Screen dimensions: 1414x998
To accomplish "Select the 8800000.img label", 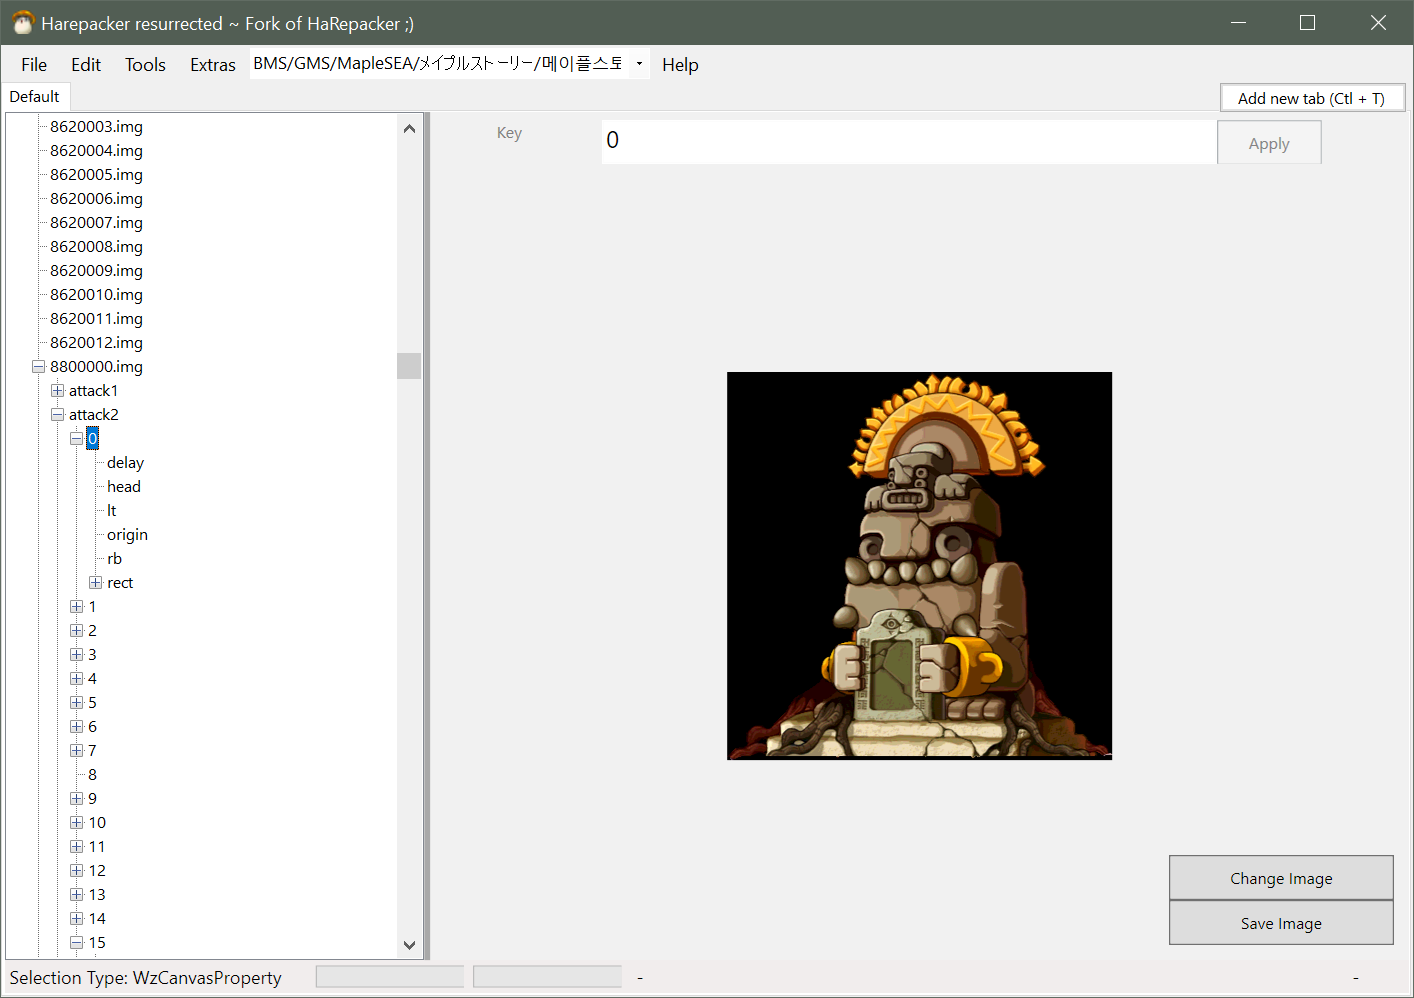I will [96, 367].
